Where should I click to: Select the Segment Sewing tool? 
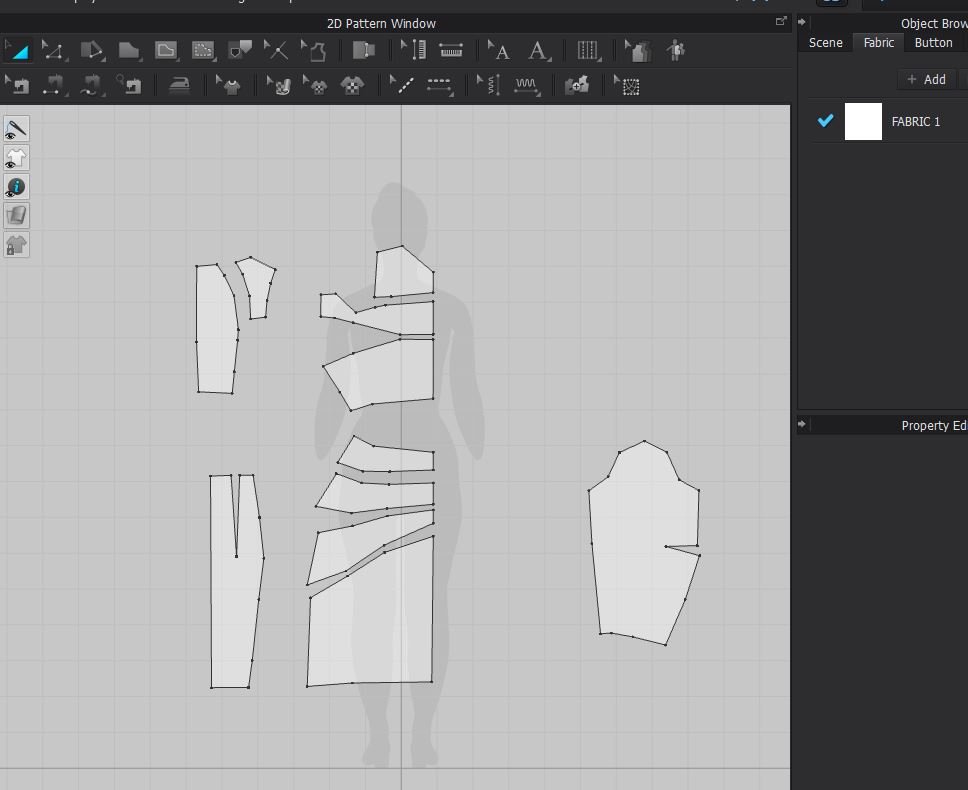tap(53, 86)
